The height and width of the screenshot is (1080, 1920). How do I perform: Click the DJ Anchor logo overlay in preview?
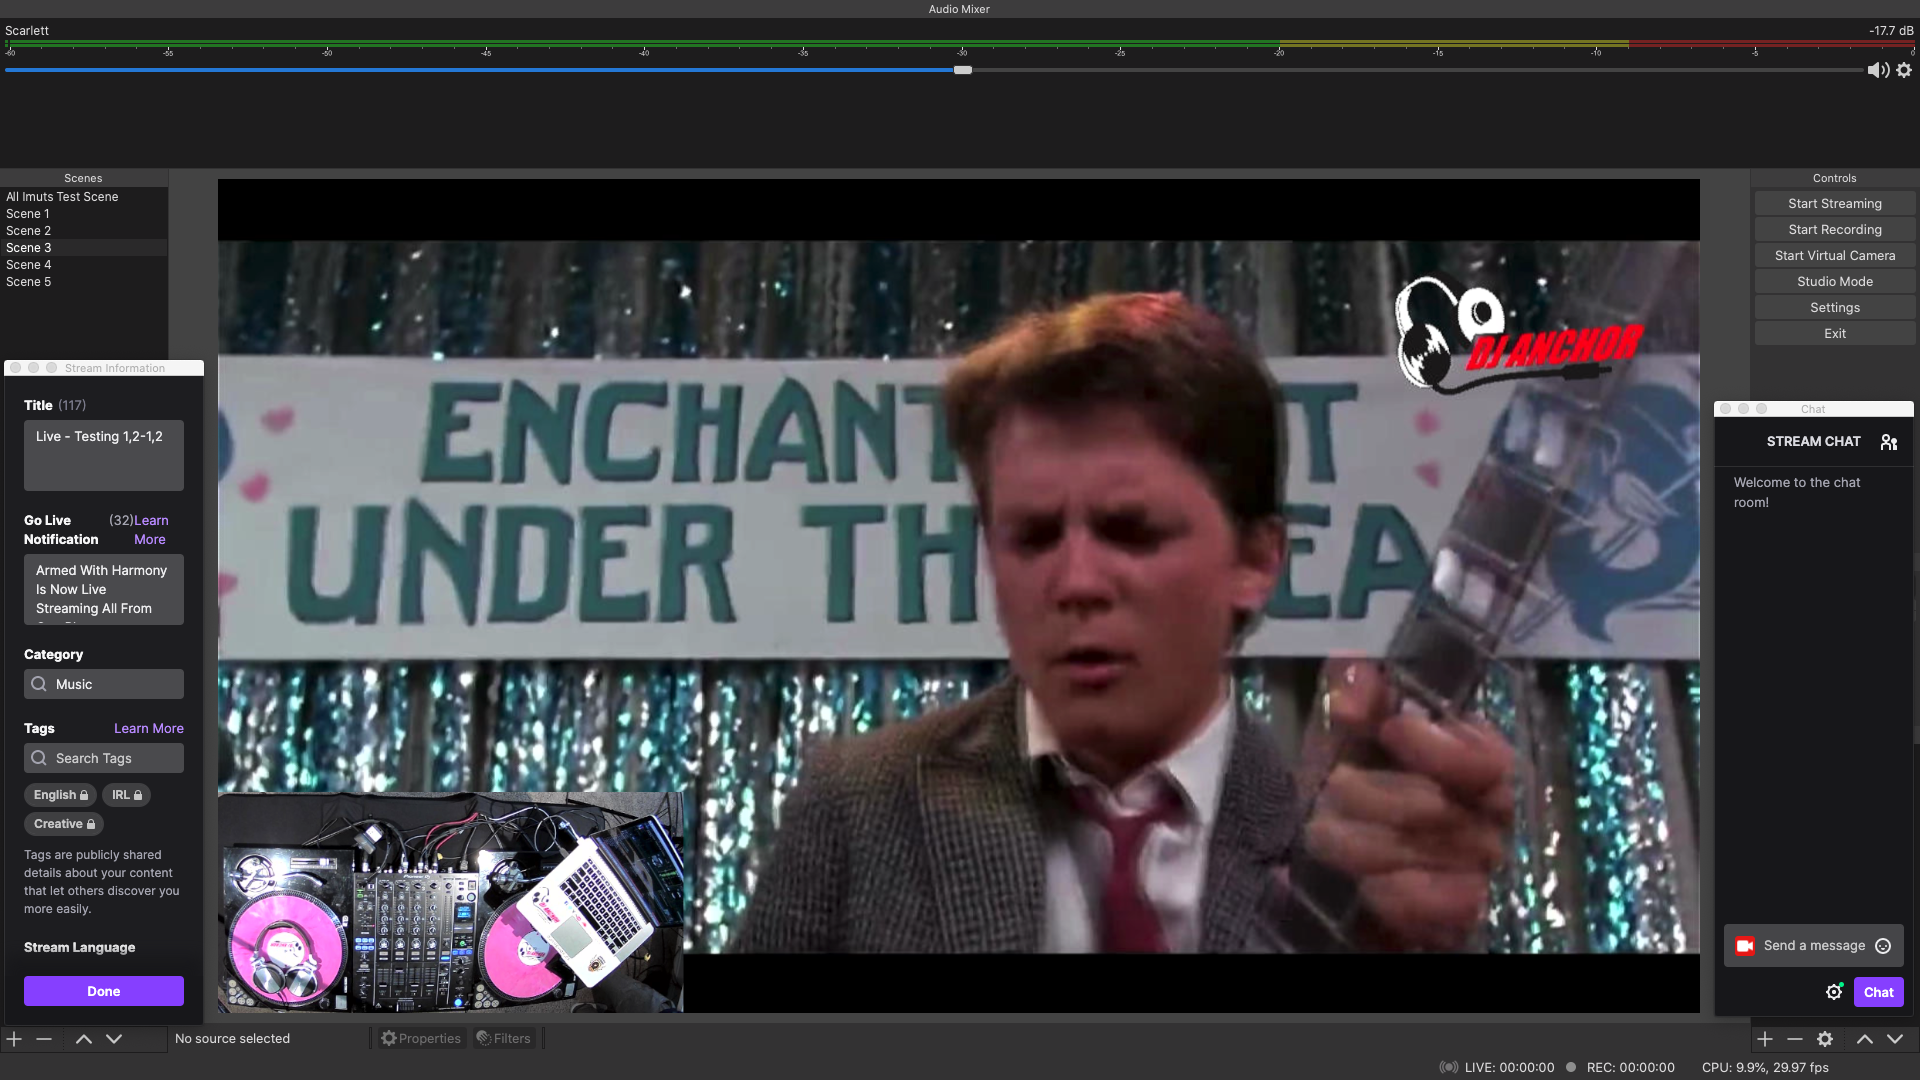(1518, 337)
